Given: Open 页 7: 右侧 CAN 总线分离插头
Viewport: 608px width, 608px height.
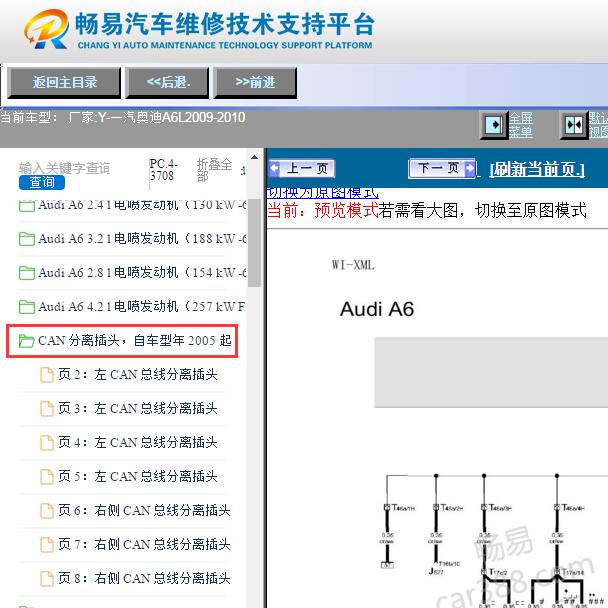Looking at the screenshot, I should point(144,544).
